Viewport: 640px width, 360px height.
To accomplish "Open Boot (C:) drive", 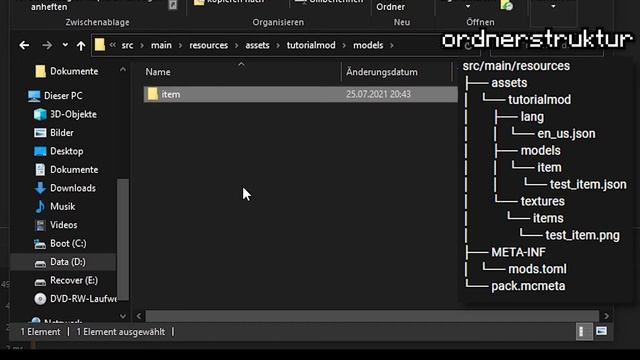I will click(68, 244).
